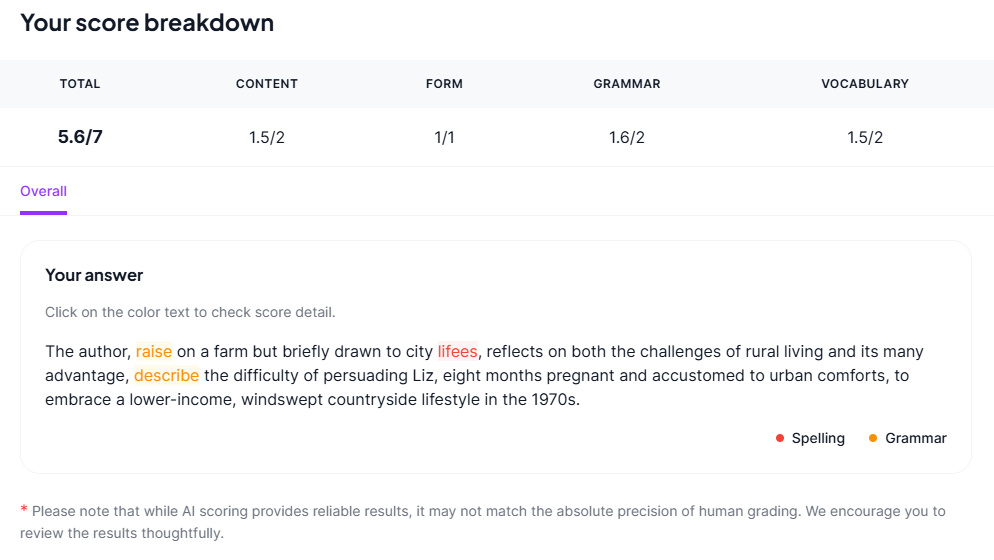Click the TOTAL column header
994x560 pixels.
coord(80,84)
